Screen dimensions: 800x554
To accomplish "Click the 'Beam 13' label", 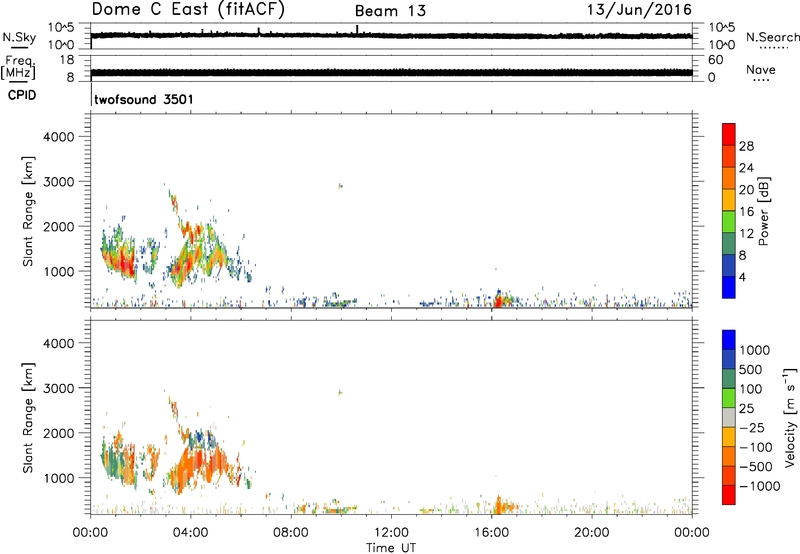I will (390, 11).
